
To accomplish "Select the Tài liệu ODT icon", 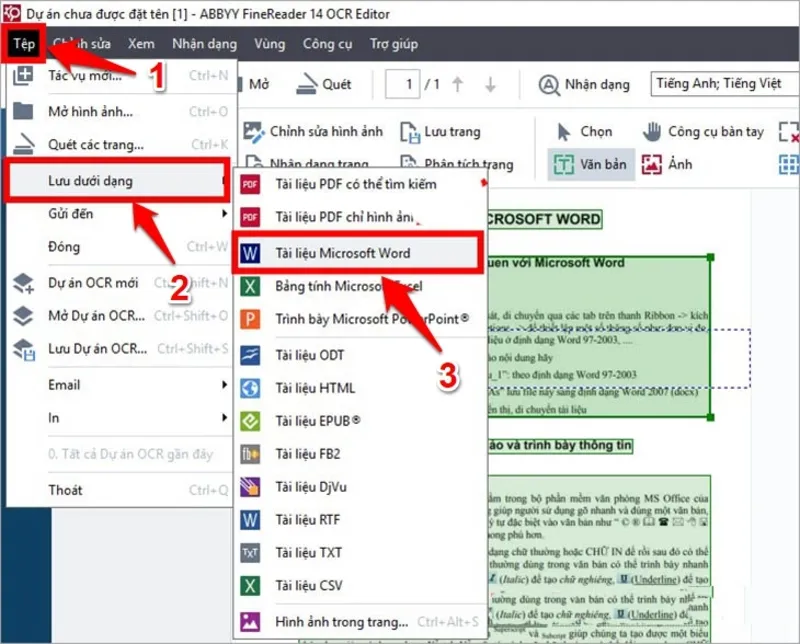I will [x=250, y=355].
